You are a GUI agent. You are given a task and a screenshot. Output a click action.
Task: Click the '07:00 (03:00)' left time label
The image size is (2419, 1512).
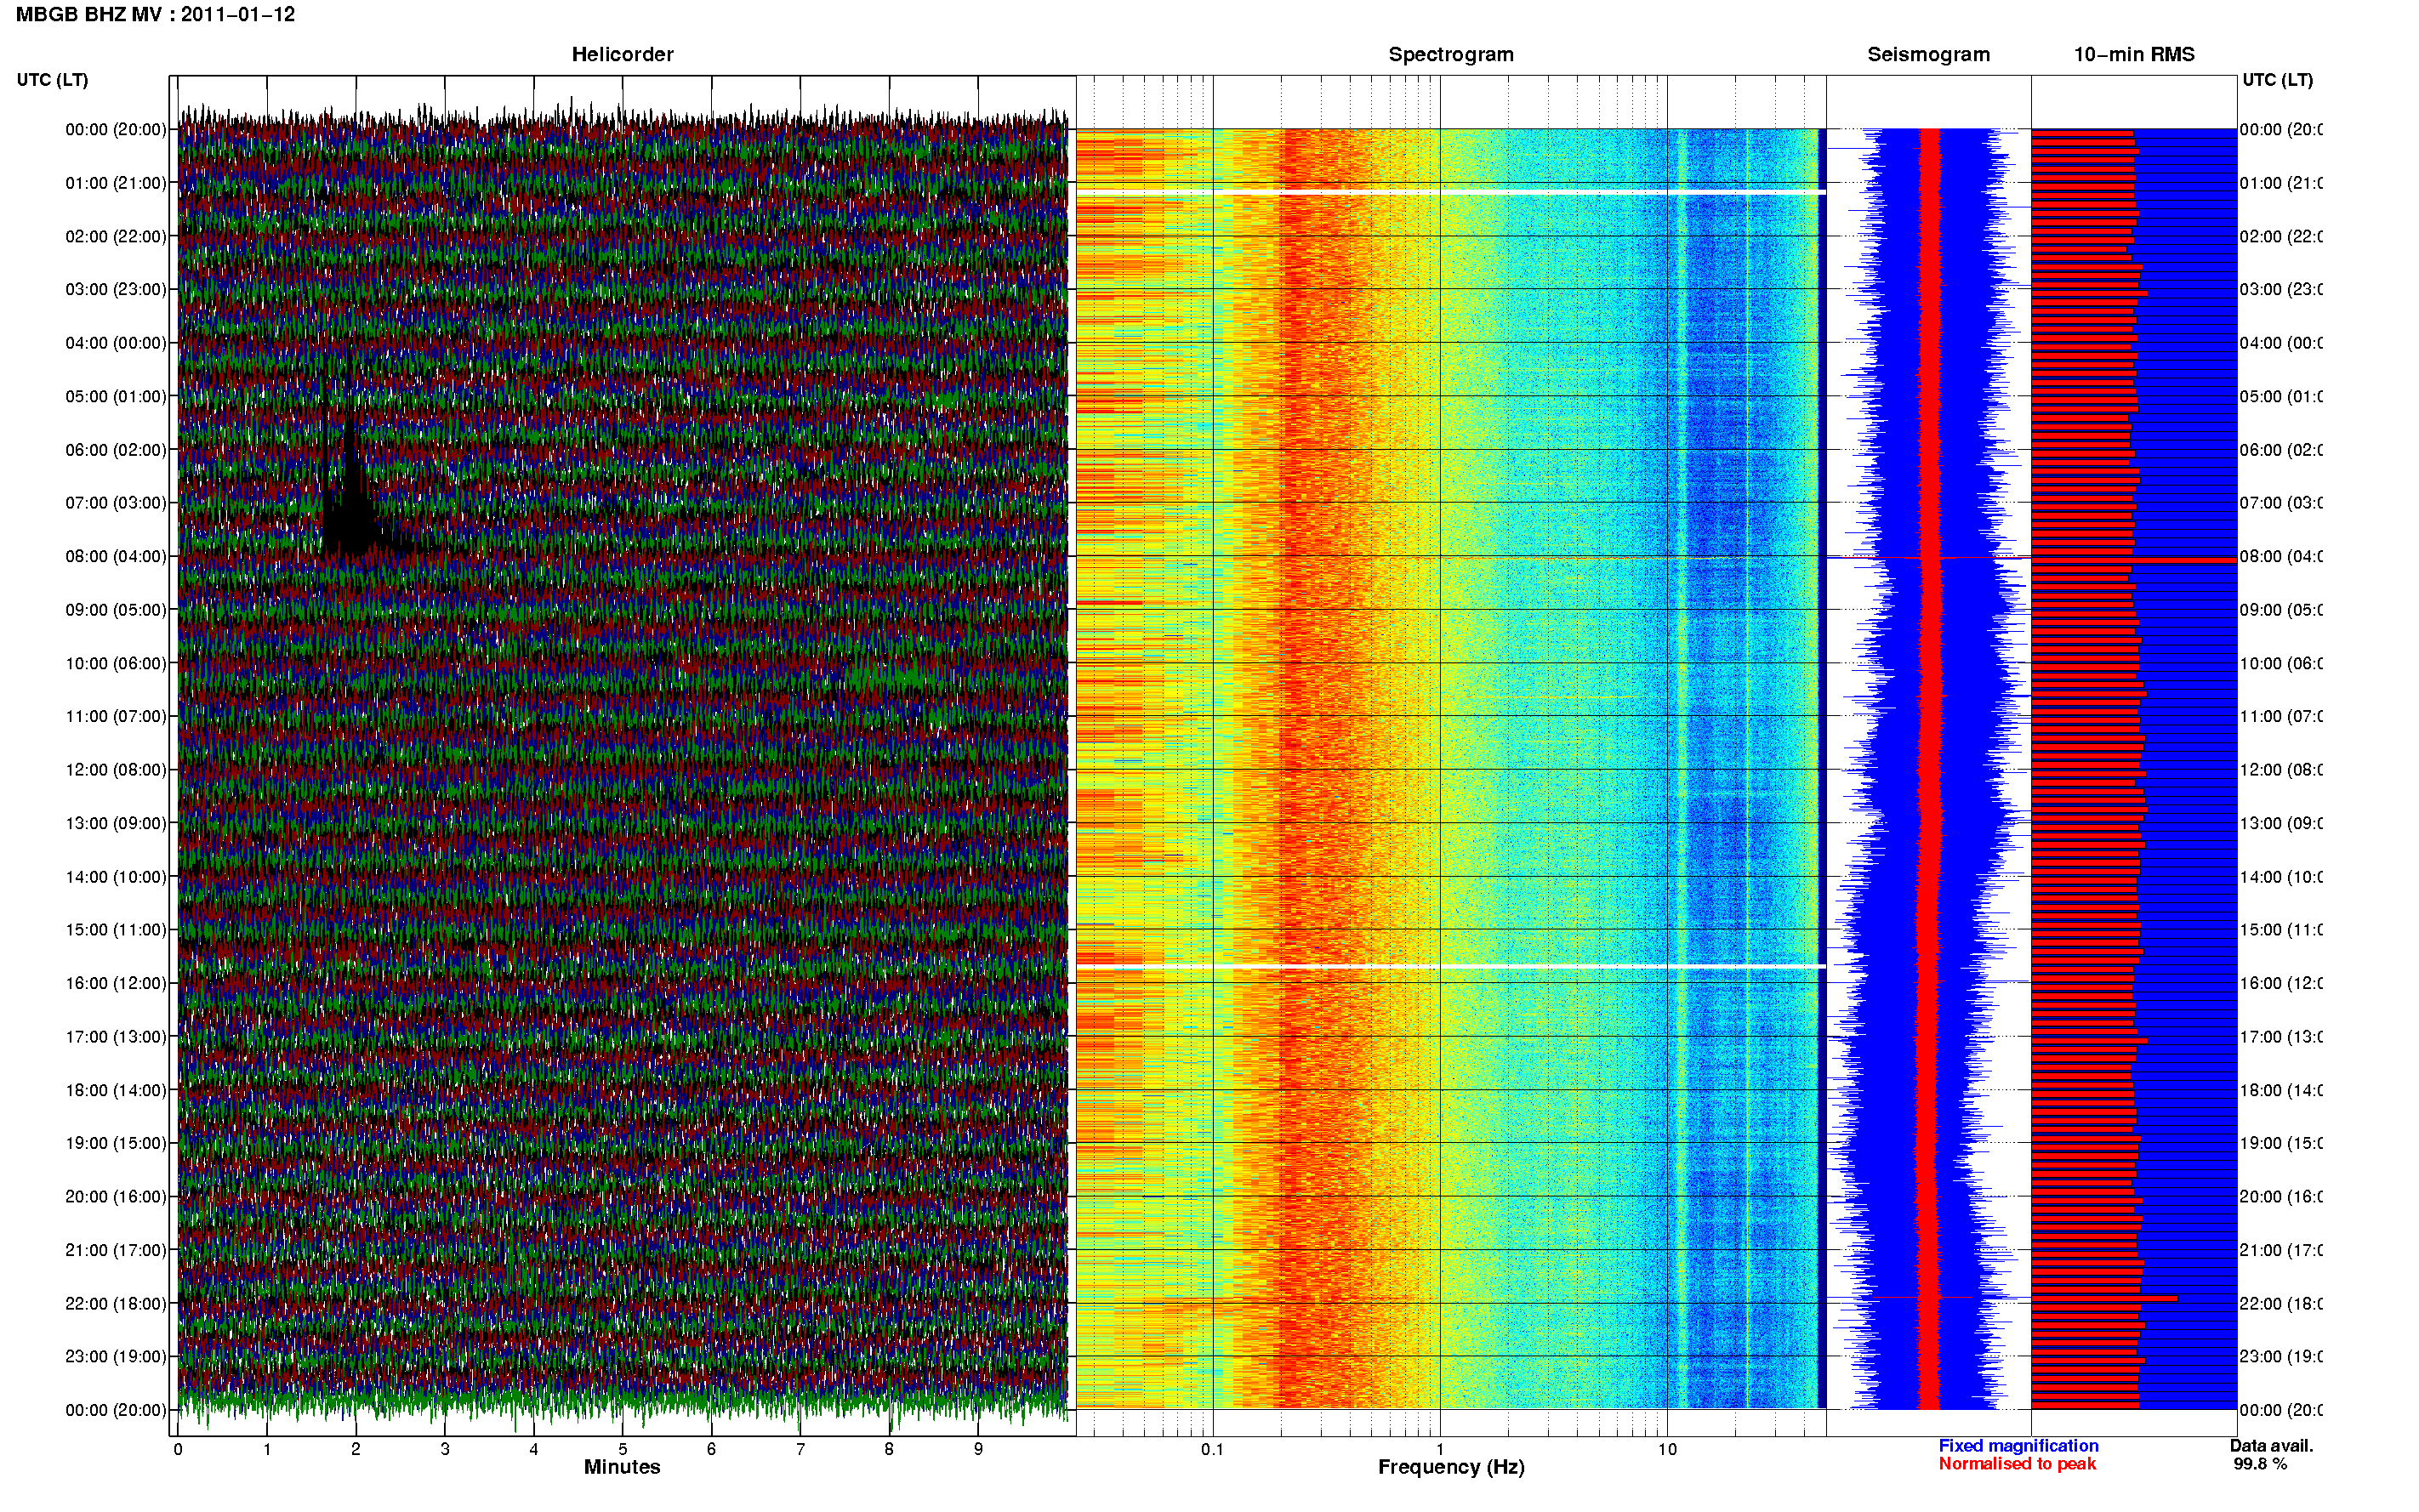pyautogui.click(x=116, y=503)
